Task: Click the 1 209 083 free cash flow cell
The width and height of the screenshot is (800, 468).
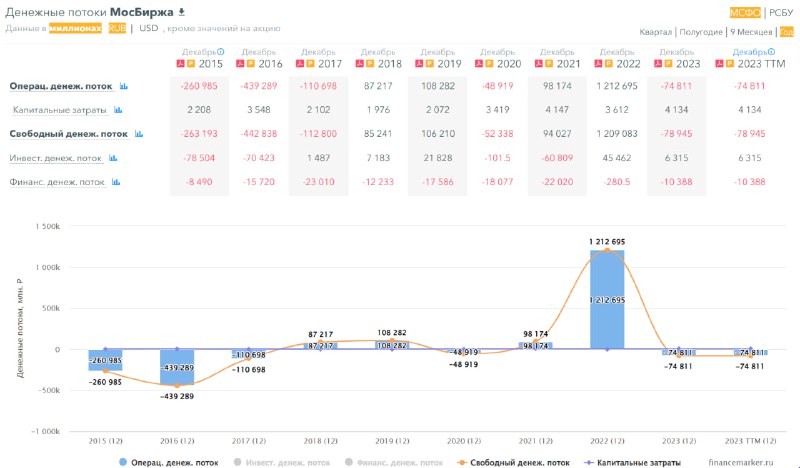Action: [x=617, y=134]
